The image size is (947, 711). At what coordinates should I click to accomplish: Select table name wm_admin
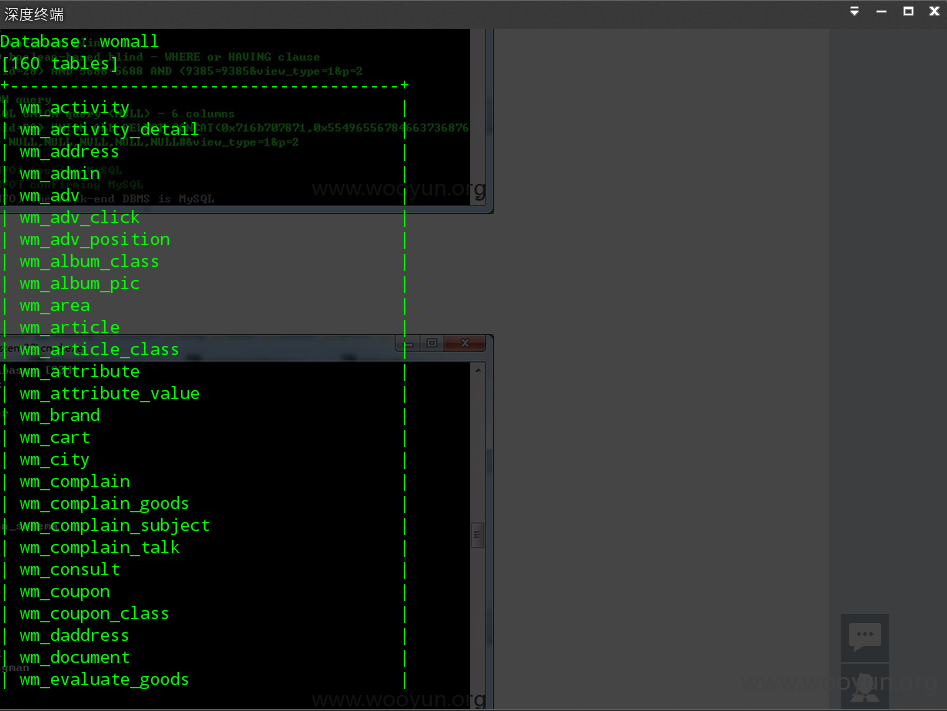pos(60,173)
